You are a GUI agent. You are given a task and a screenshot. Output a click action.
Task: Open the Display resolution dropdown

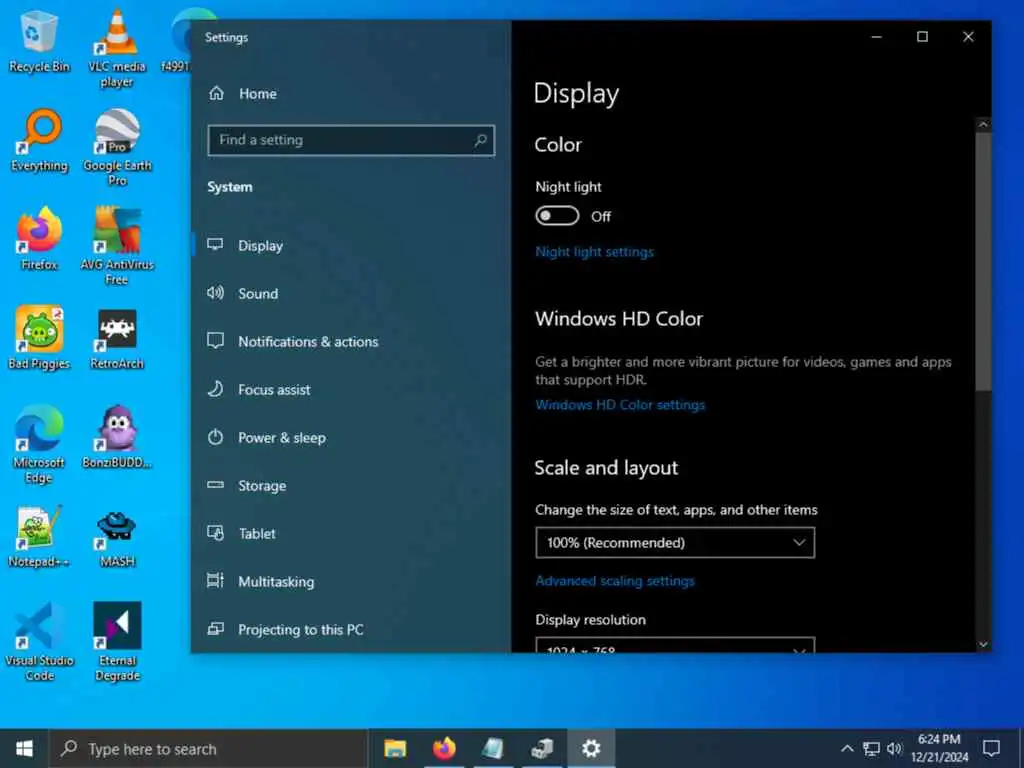coord(675,645)
